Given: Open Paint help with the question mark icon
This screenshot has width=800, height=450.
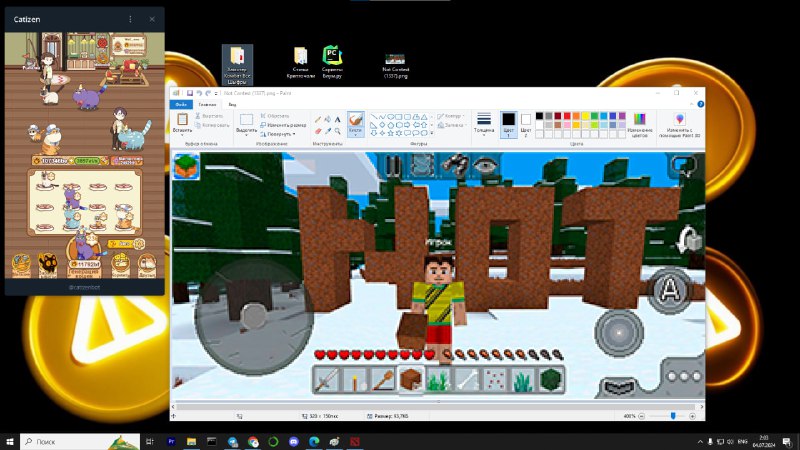Looking at the screenshot, I should click(701, 104).
